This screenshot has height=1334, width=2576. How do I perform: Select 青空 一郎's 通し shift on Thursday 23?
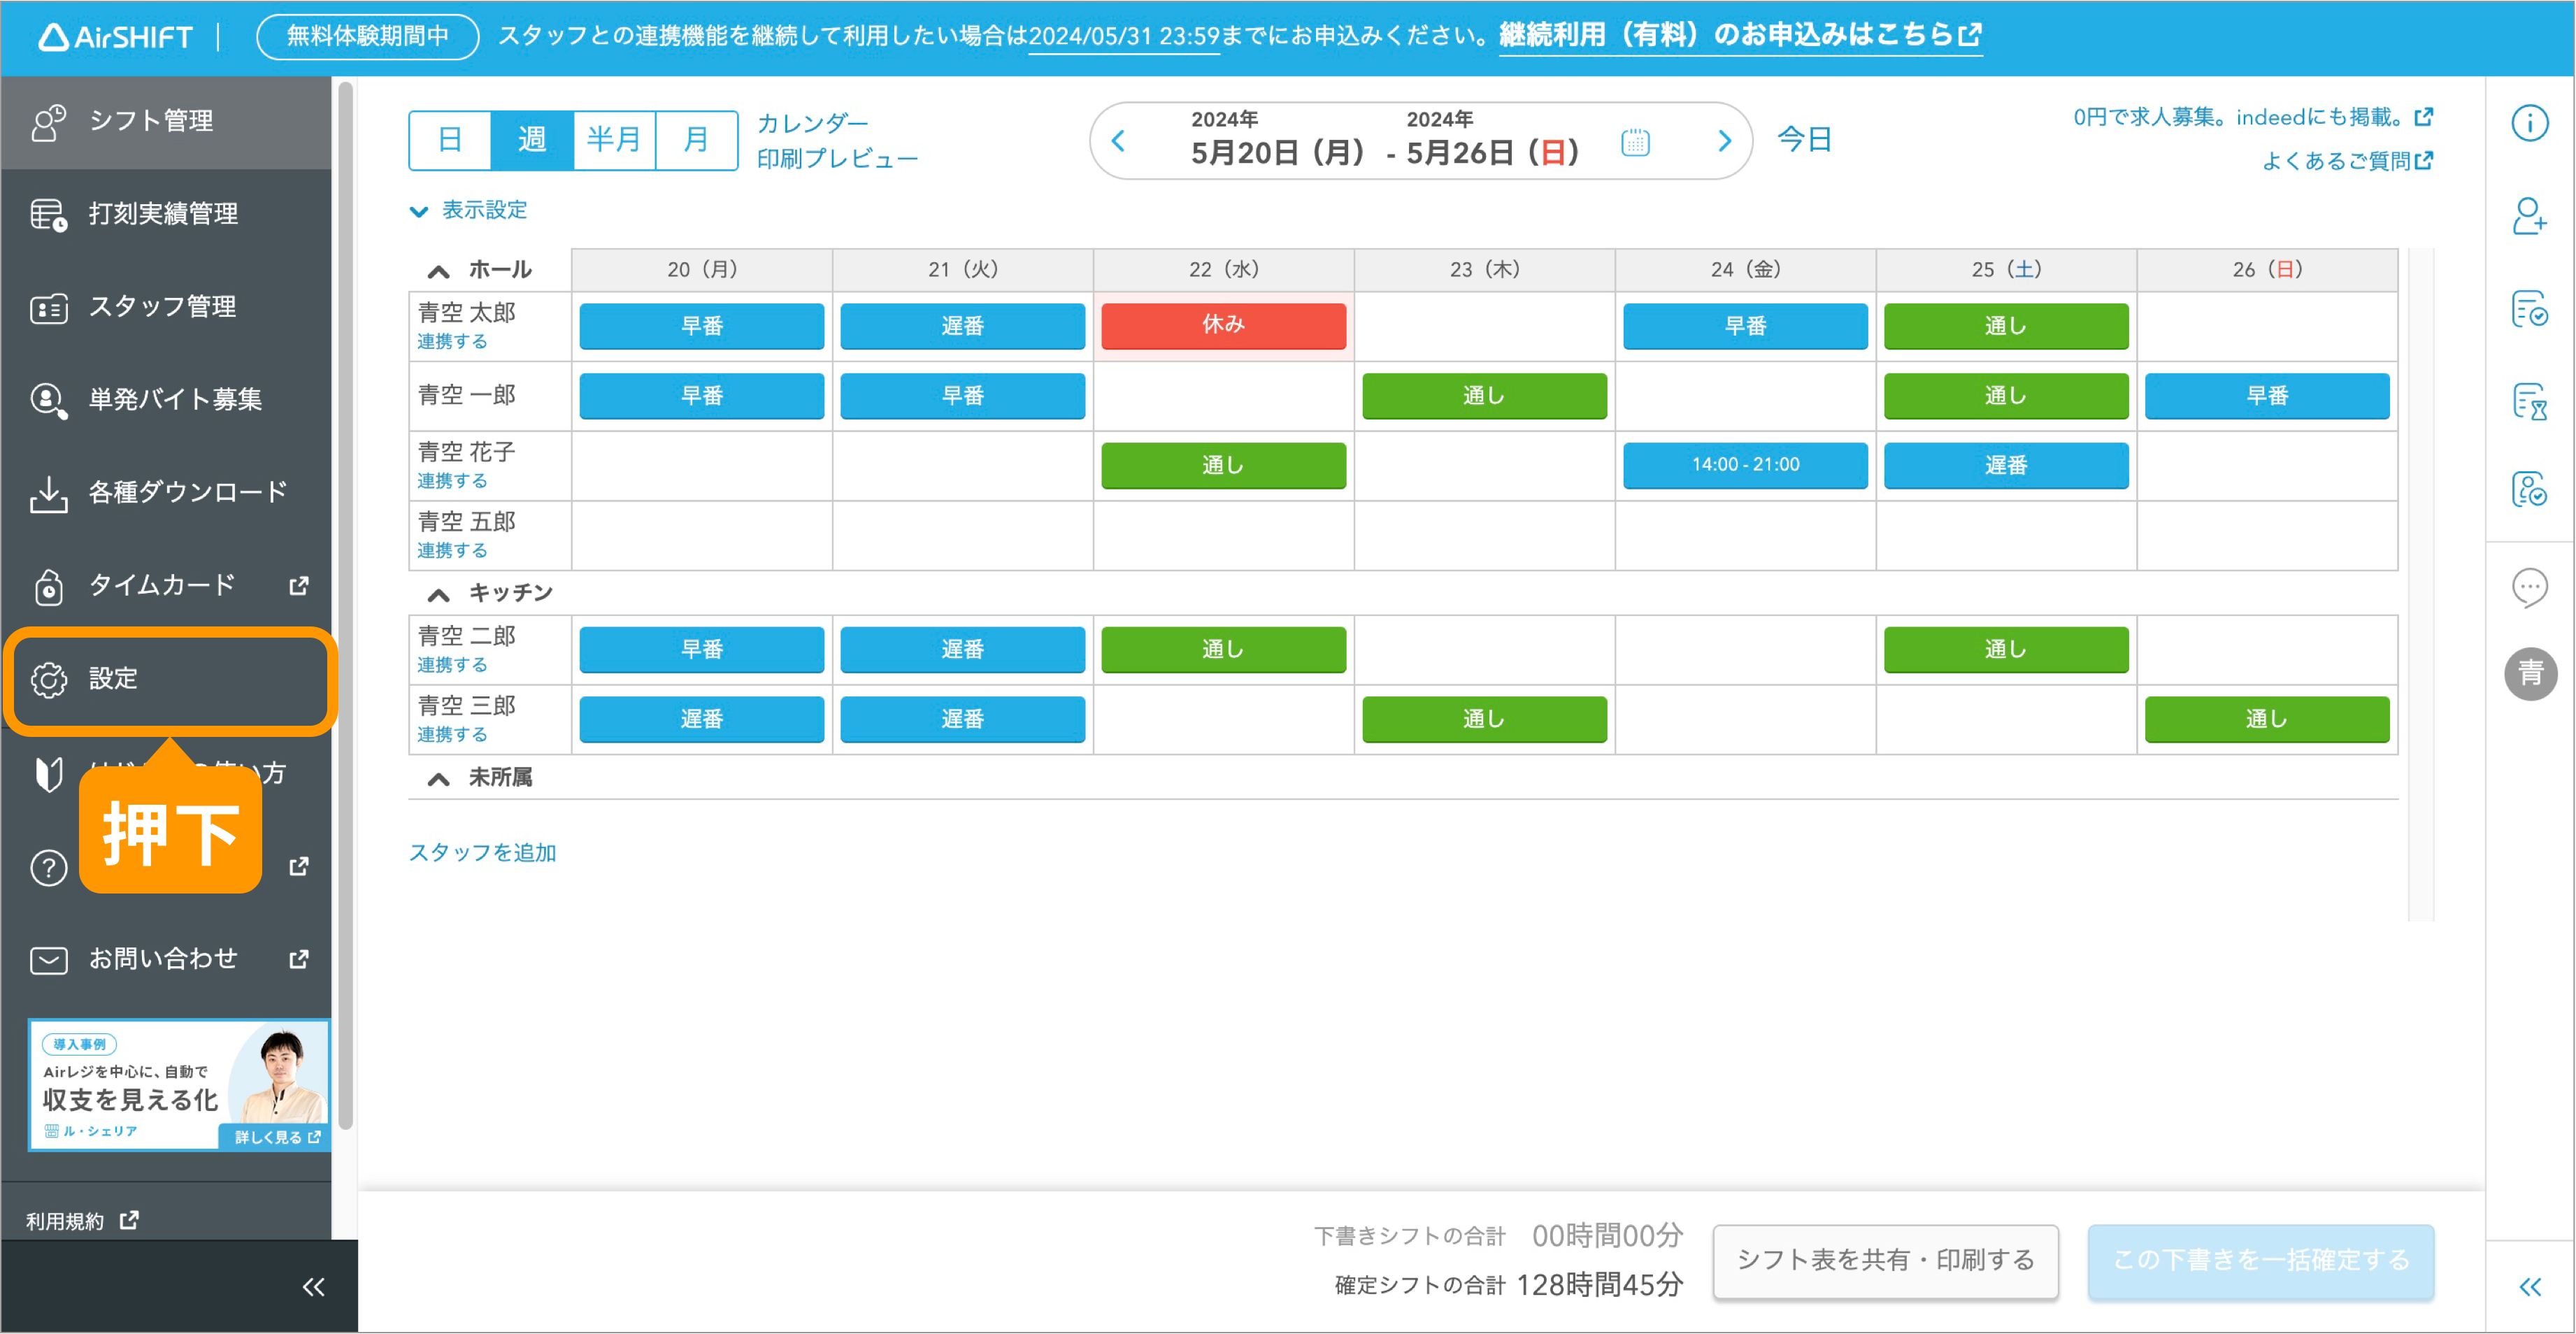pyautogui.click(x=1484, y=396)
